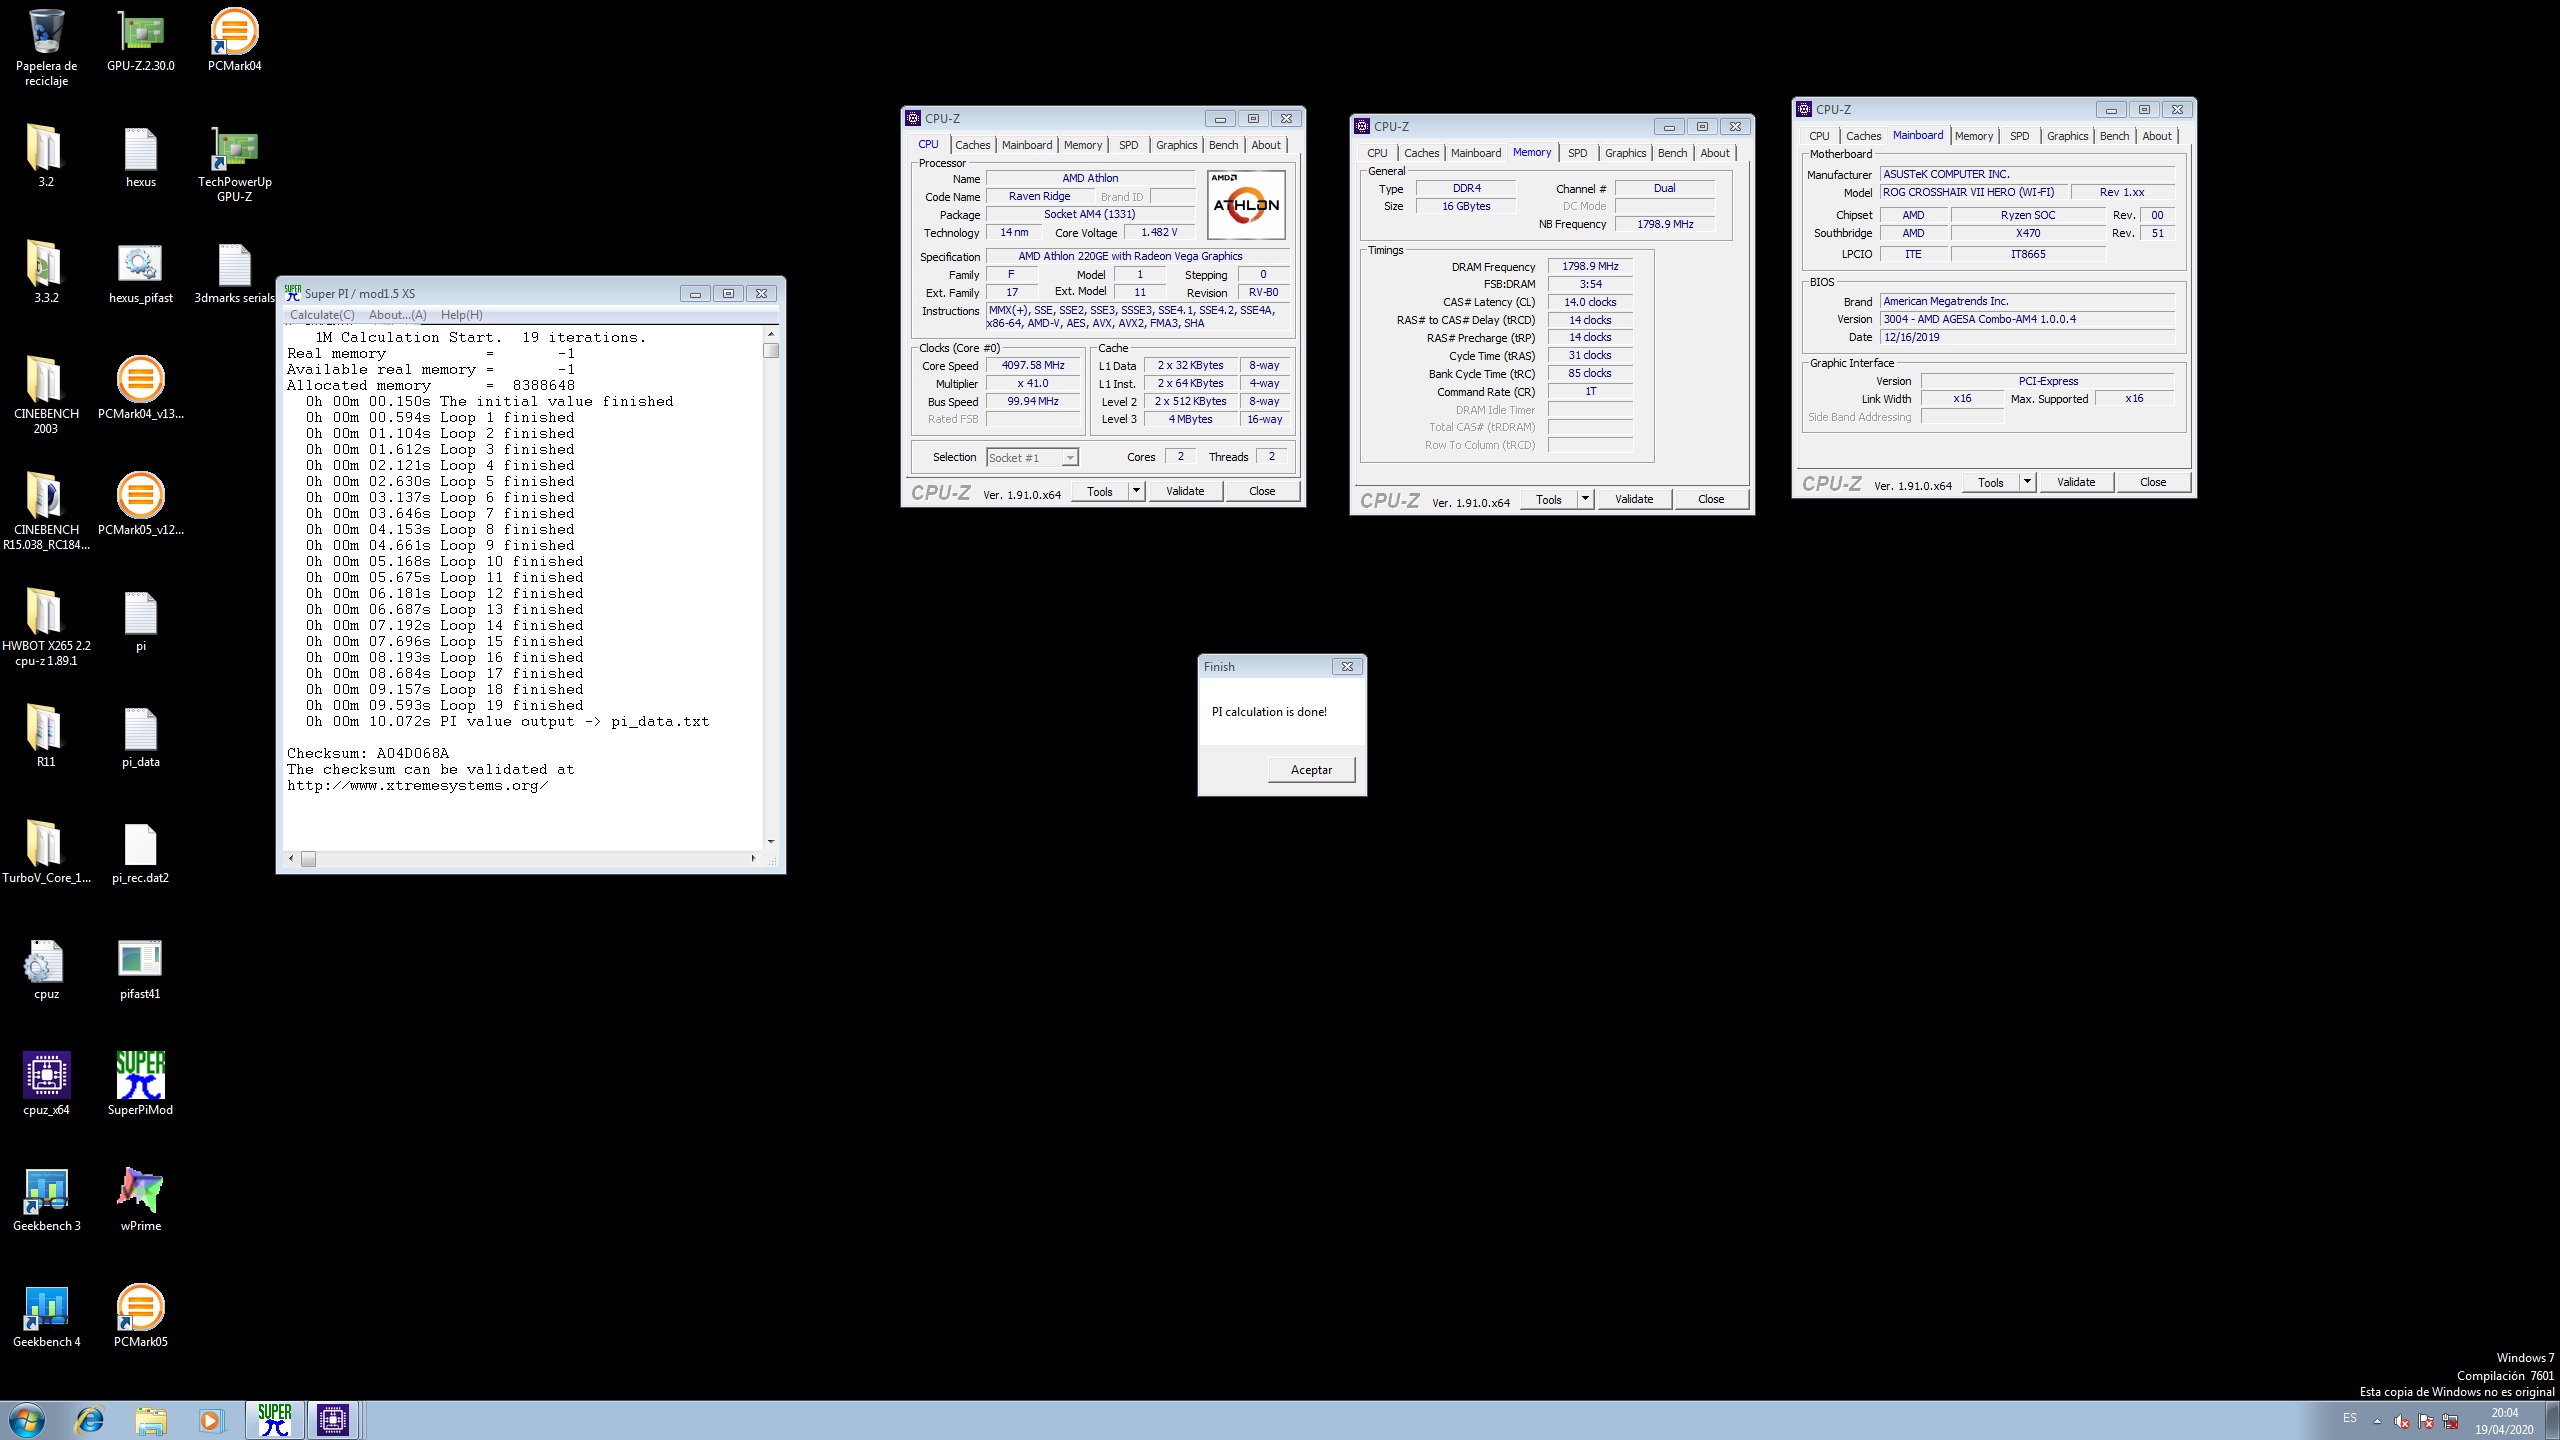Viewport: 2560px width, 1440px height.
Task: Expand Tools dropdown arrow in first CPU-Z window
Action: click(1136, 491)
